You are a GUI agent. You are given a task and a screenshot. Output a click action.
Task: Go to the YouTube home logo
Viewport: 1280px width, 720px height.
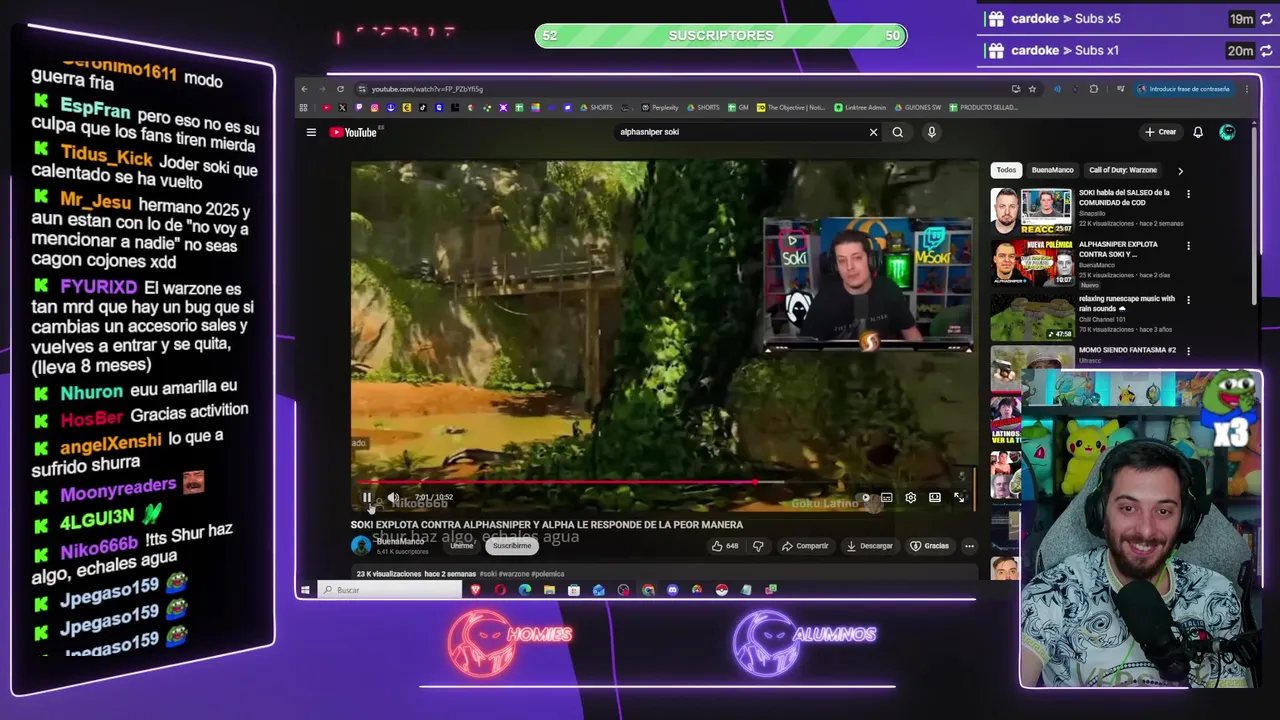click(x=354, y=132)
